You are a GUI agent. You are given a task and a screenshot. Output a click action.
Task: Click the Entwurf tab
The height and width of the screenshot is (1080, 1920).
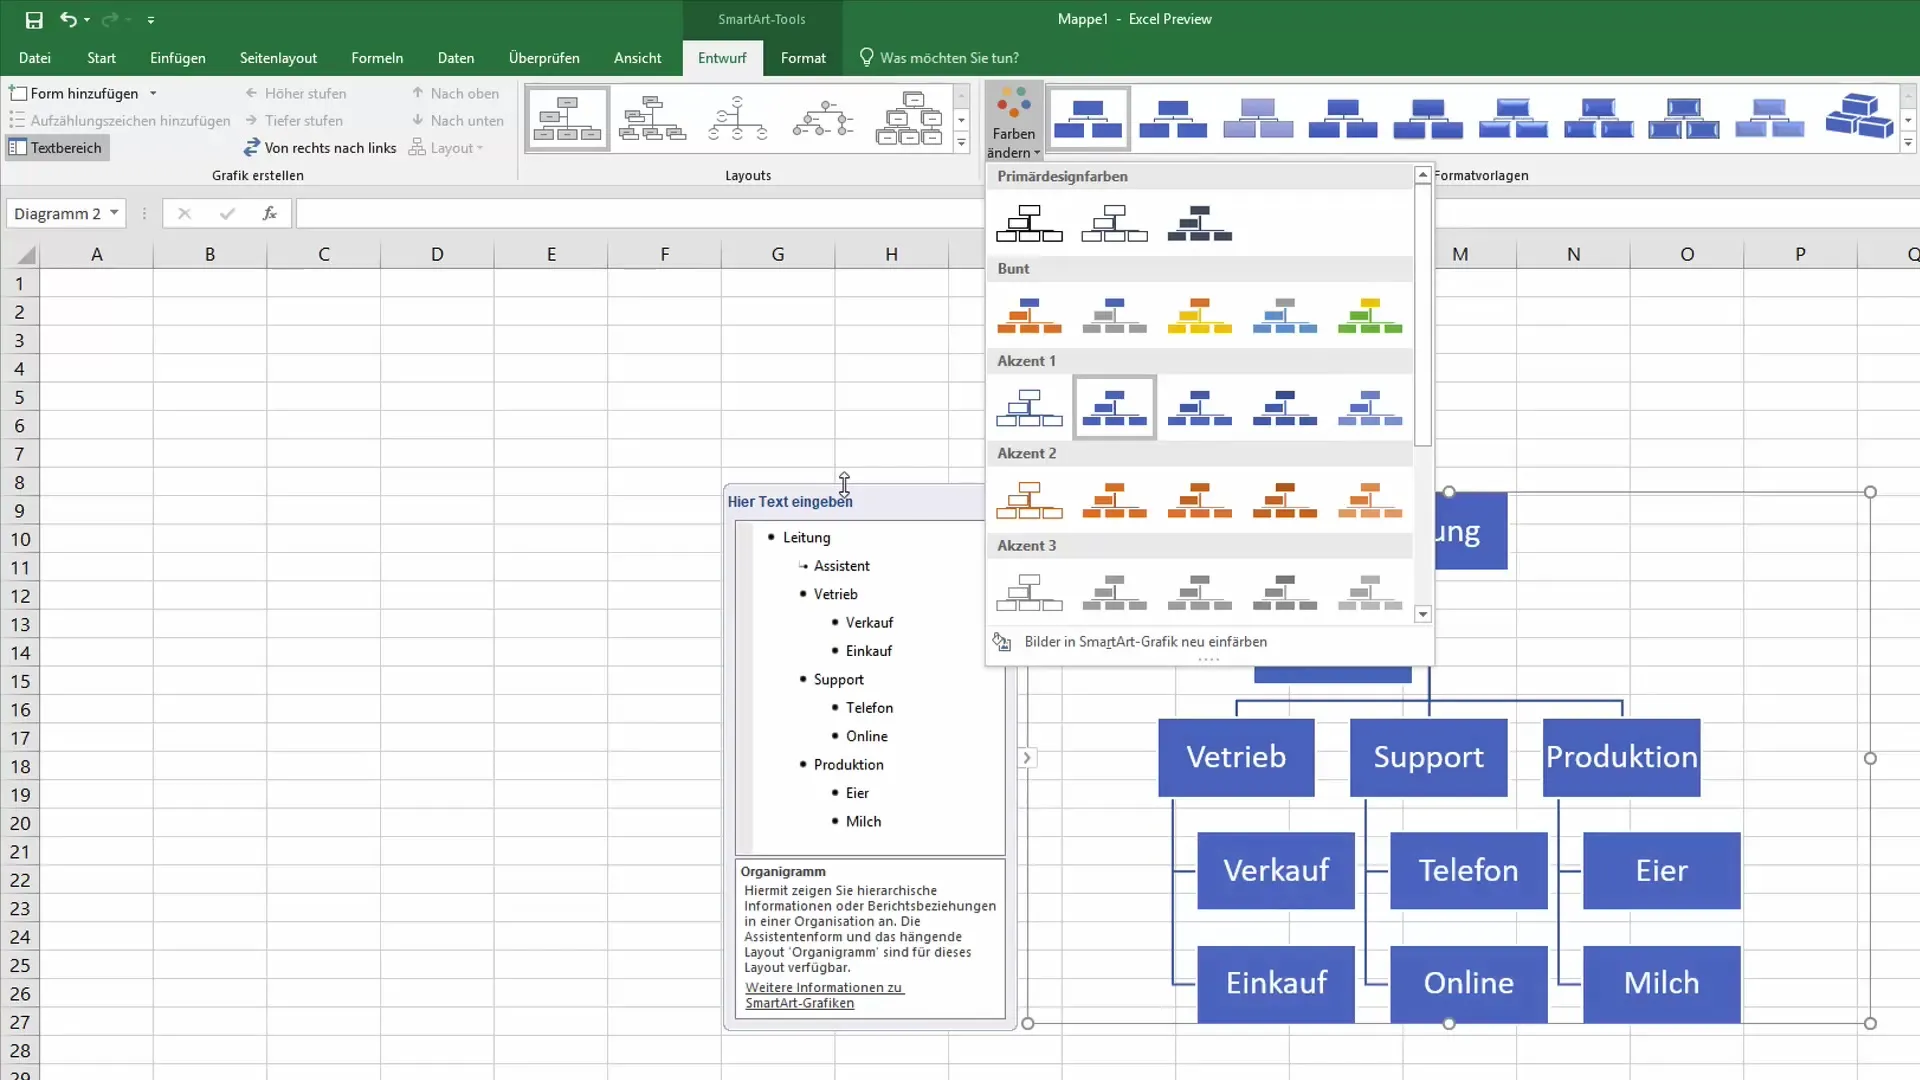[722, 58]
